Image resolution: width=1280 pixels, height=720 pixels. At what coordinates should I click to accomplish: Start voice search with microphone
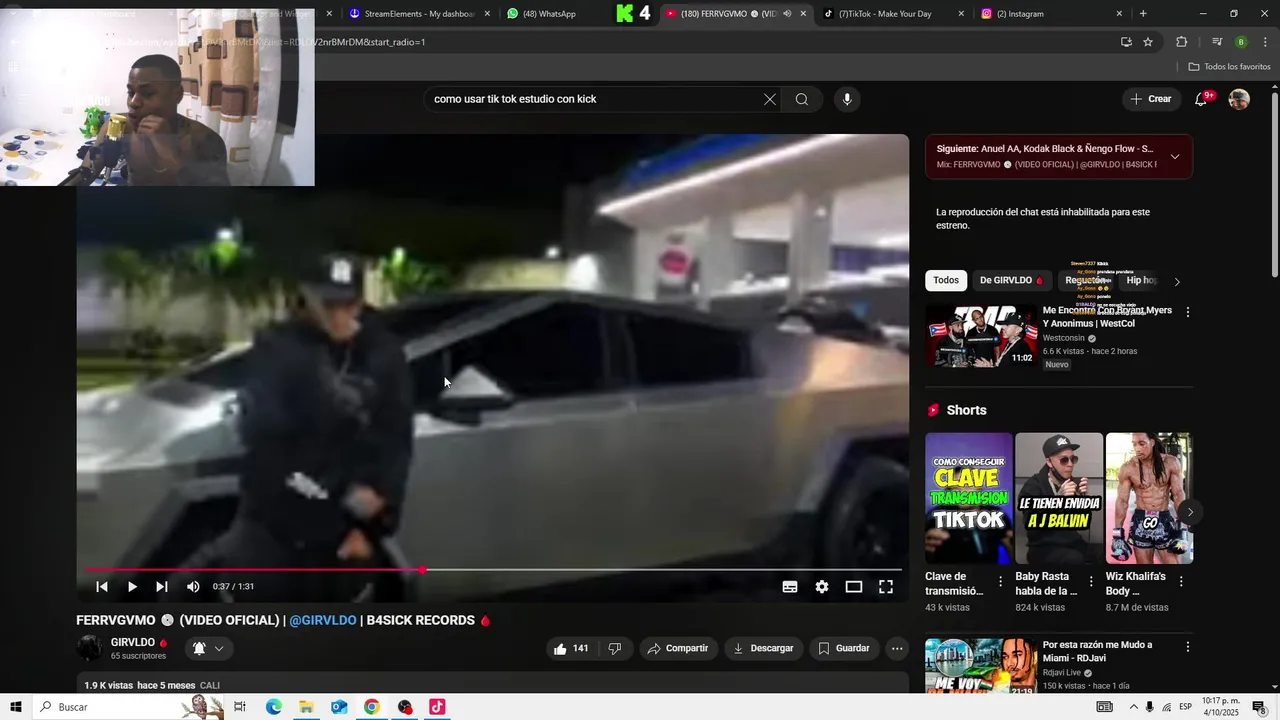pyautogui.click(x=847, y=99)
